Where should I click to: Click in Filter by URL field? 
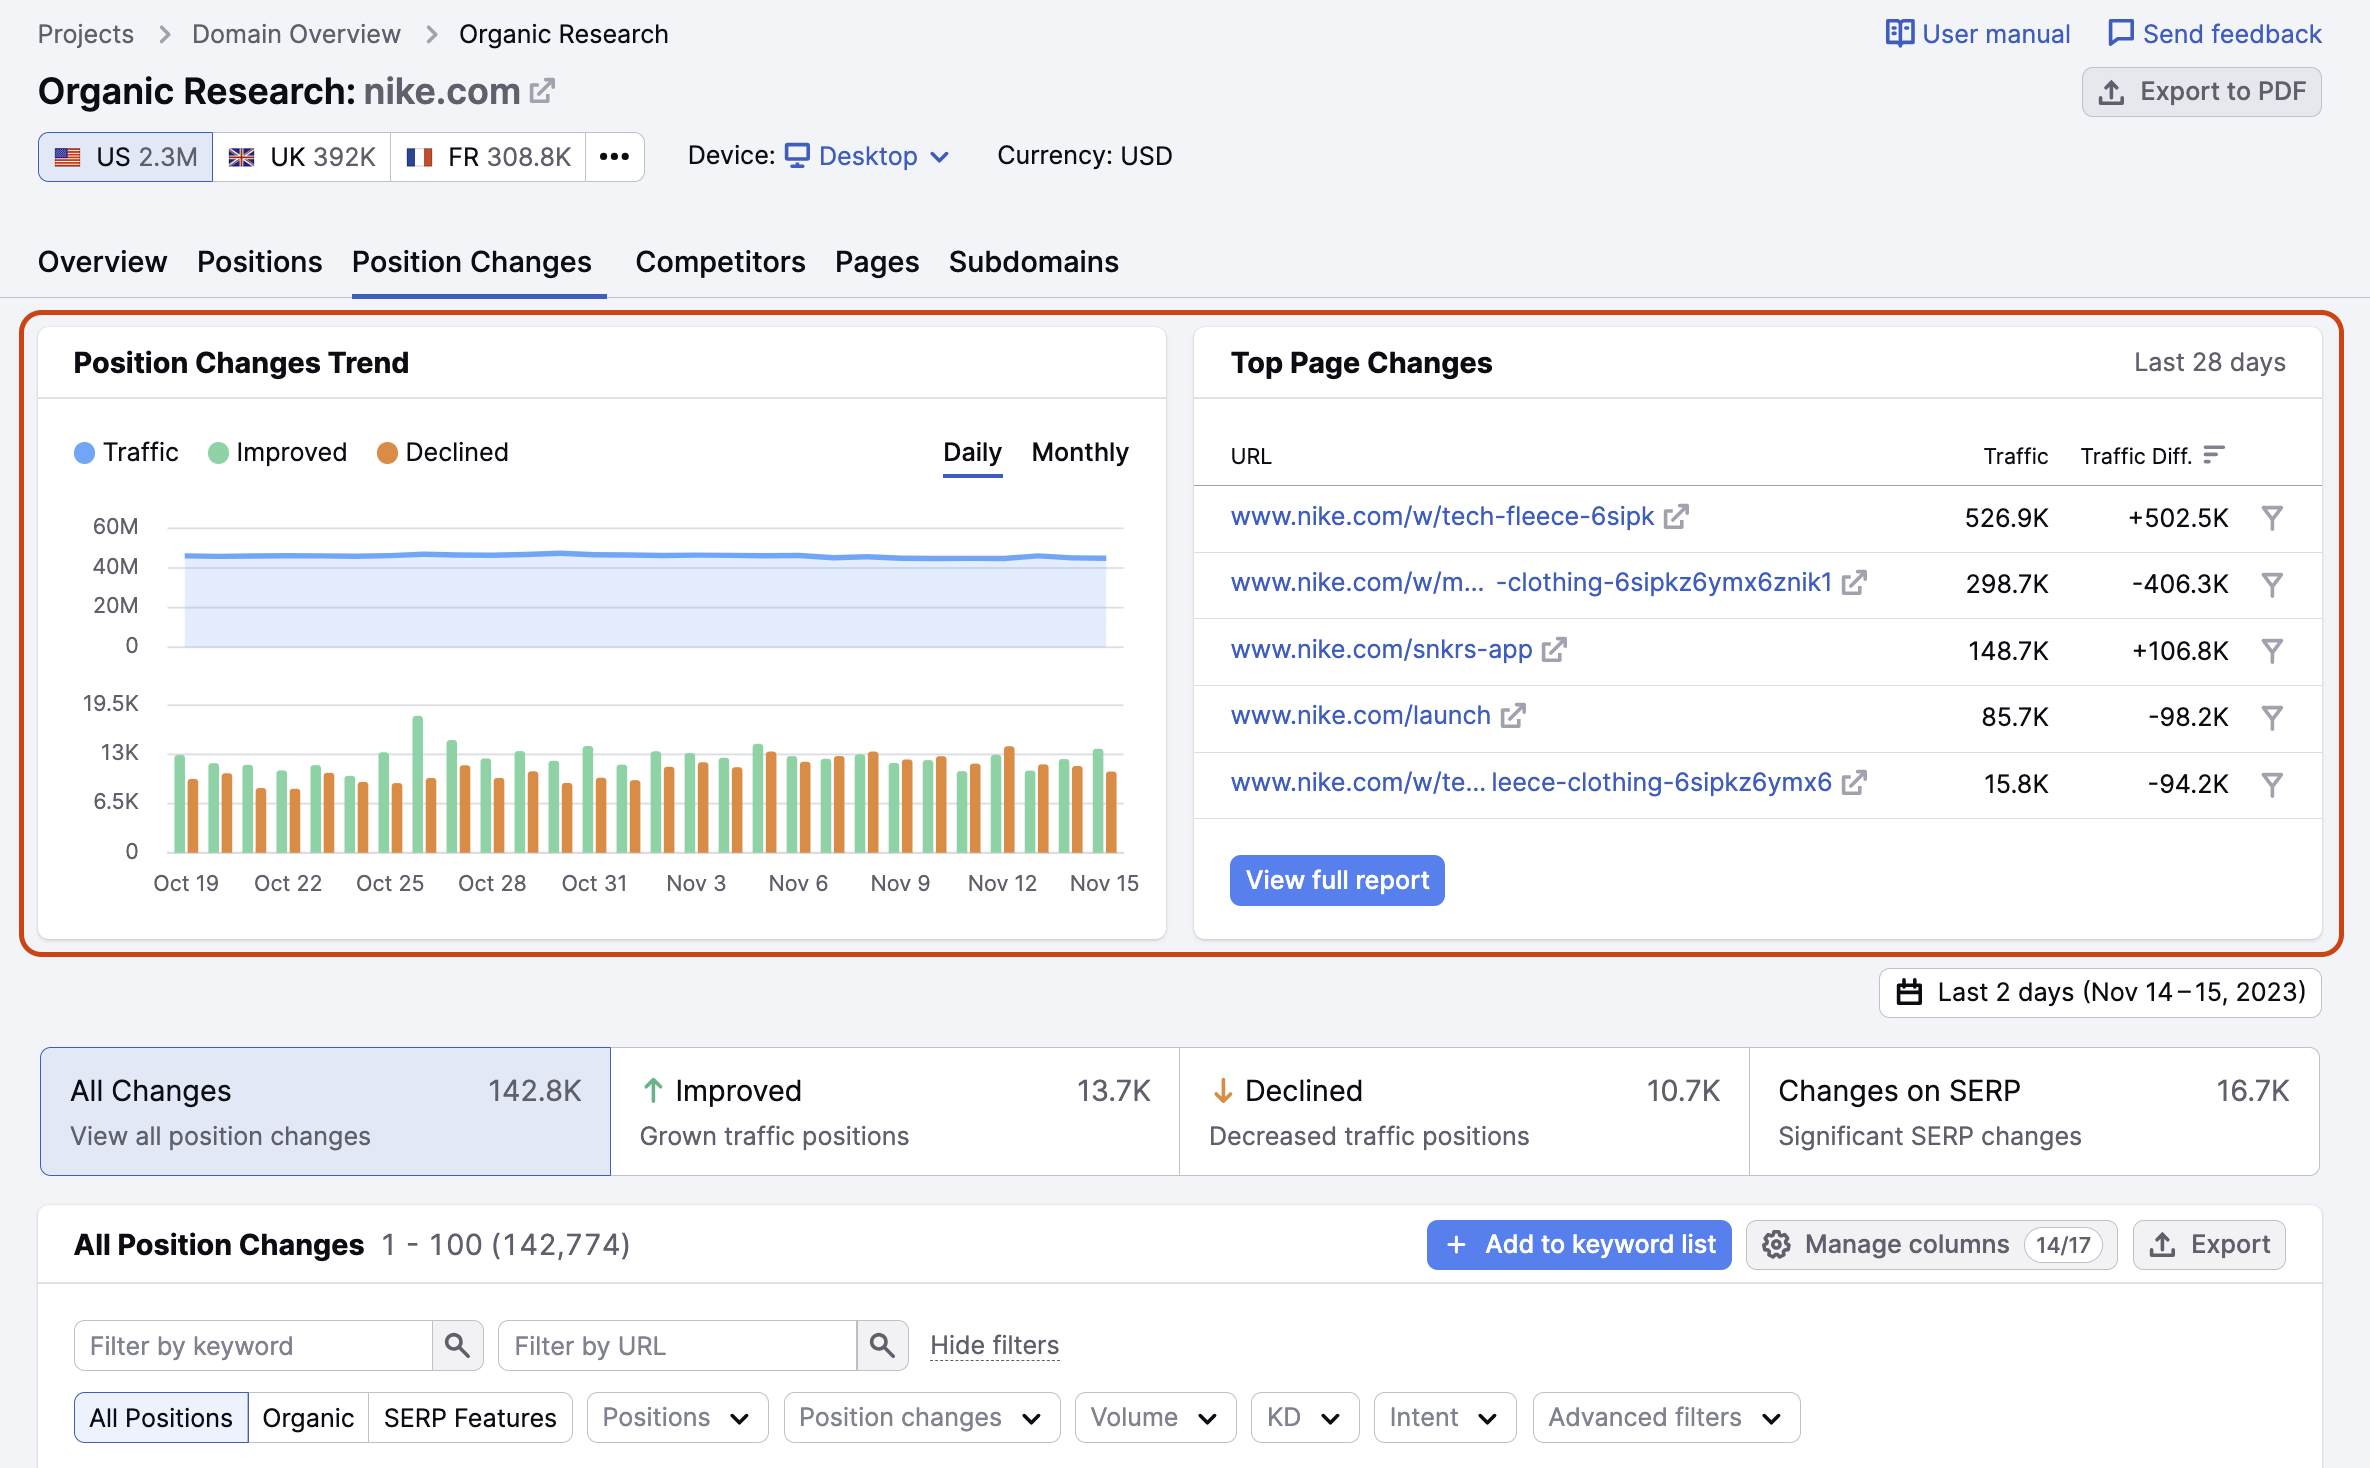pos(678,1345)
